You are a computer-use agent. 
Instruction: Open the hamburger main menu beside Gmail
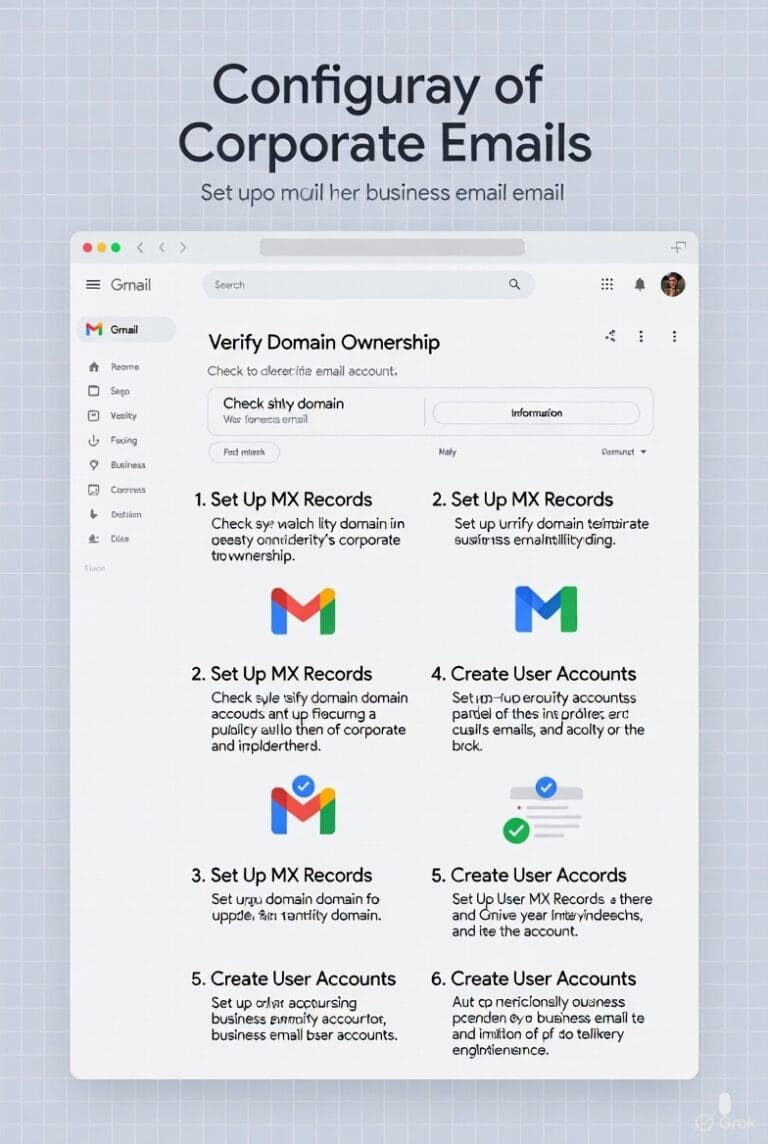tap(93, 285)
